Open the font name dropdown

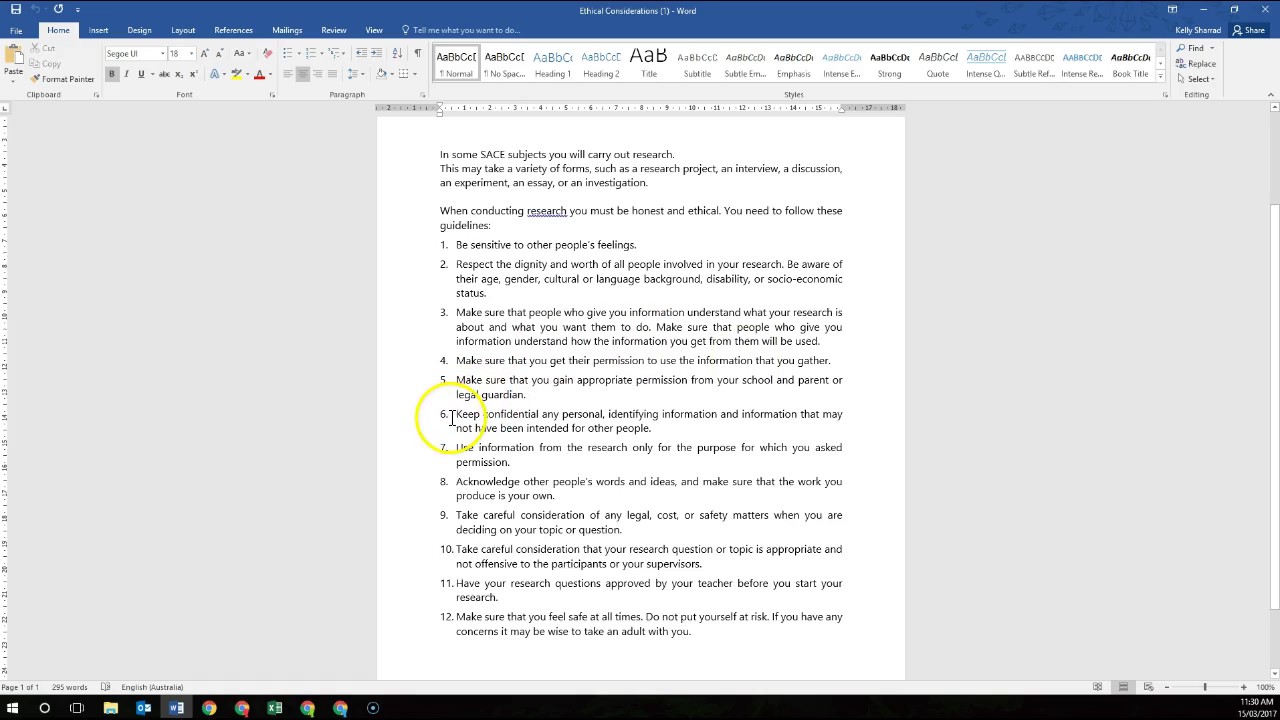(x=162, y=54)
